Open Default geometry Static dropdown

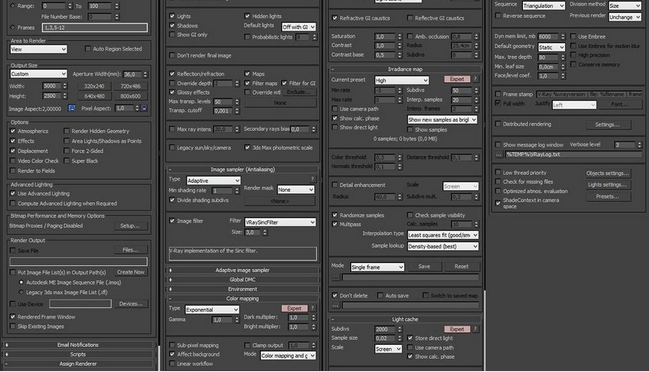tap(551, 48)
